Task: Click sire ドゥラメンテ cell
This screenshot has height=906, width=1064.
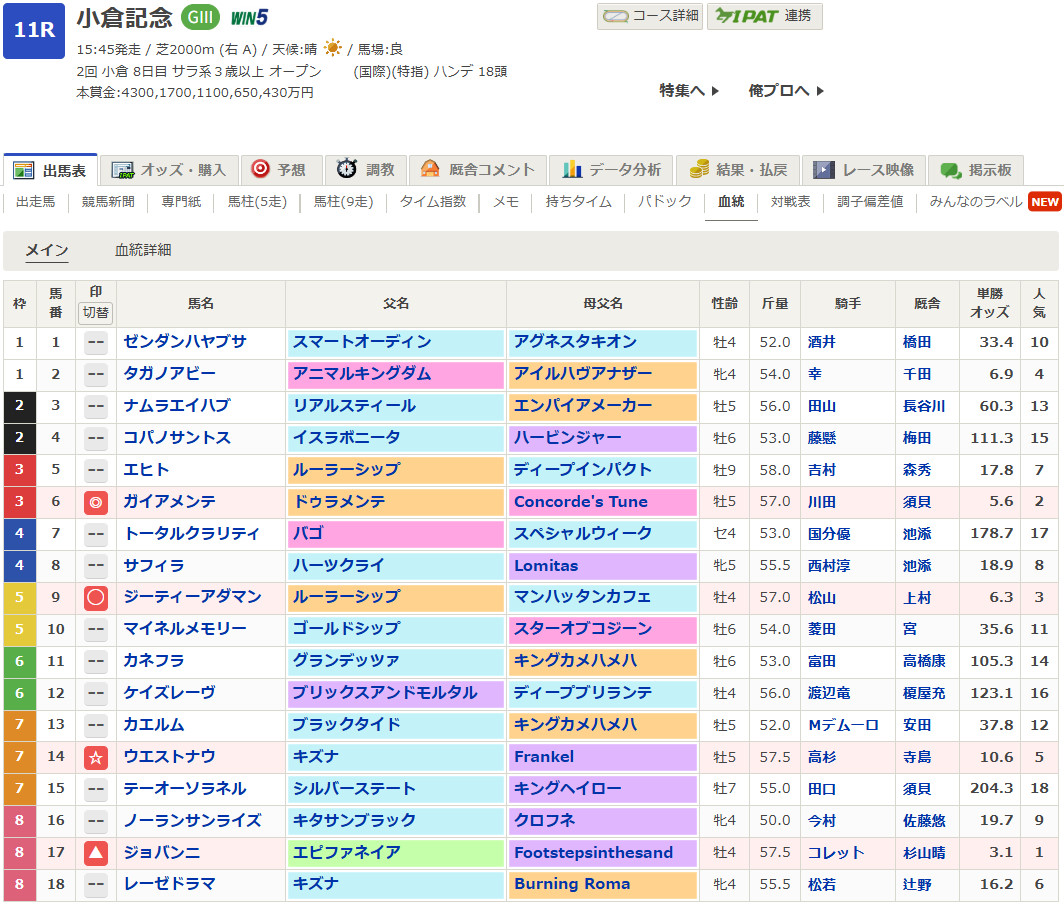Action: pos(396,502)
